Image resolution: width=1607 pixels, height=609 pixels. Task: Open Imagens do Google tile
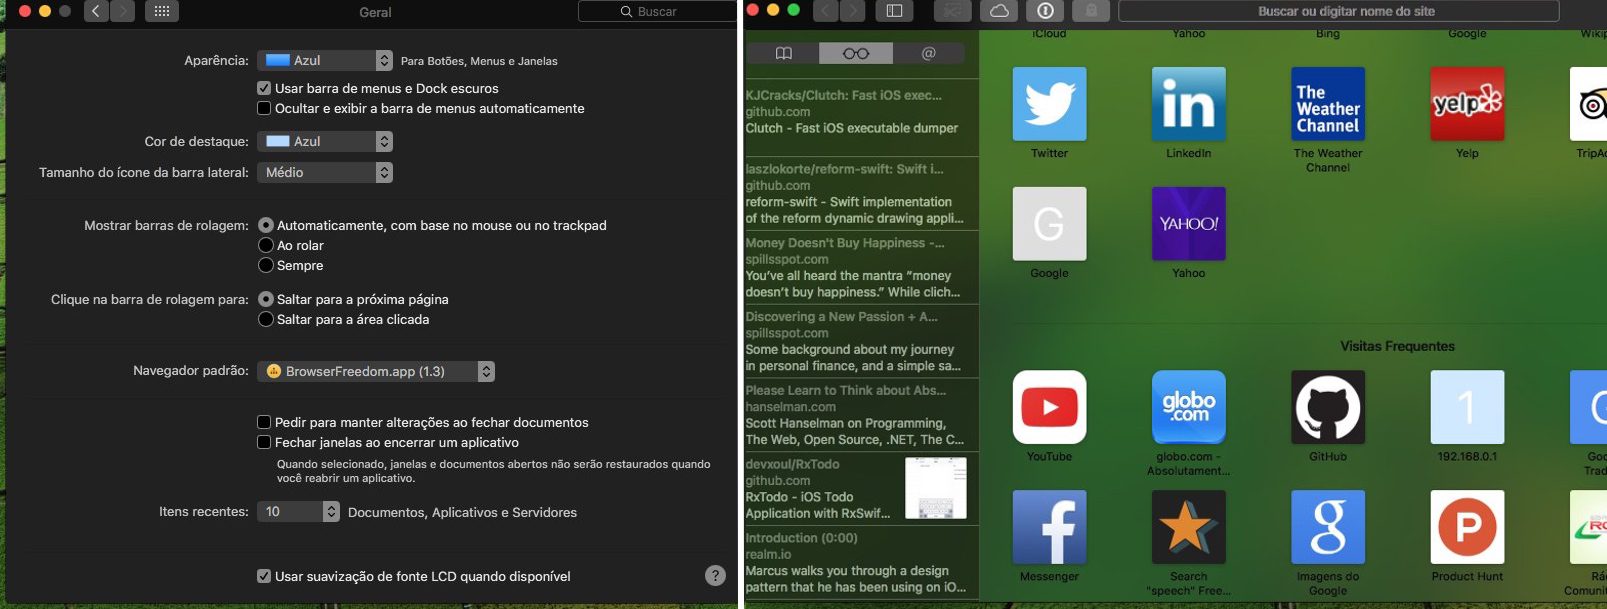tap(1328, 527)
